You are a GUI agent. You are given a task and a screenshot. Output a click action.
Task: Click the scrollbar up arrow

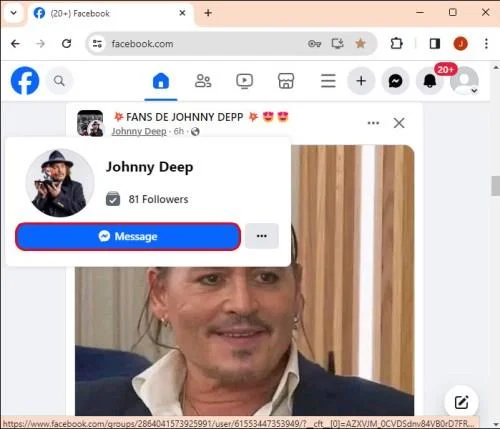(496, 67)
